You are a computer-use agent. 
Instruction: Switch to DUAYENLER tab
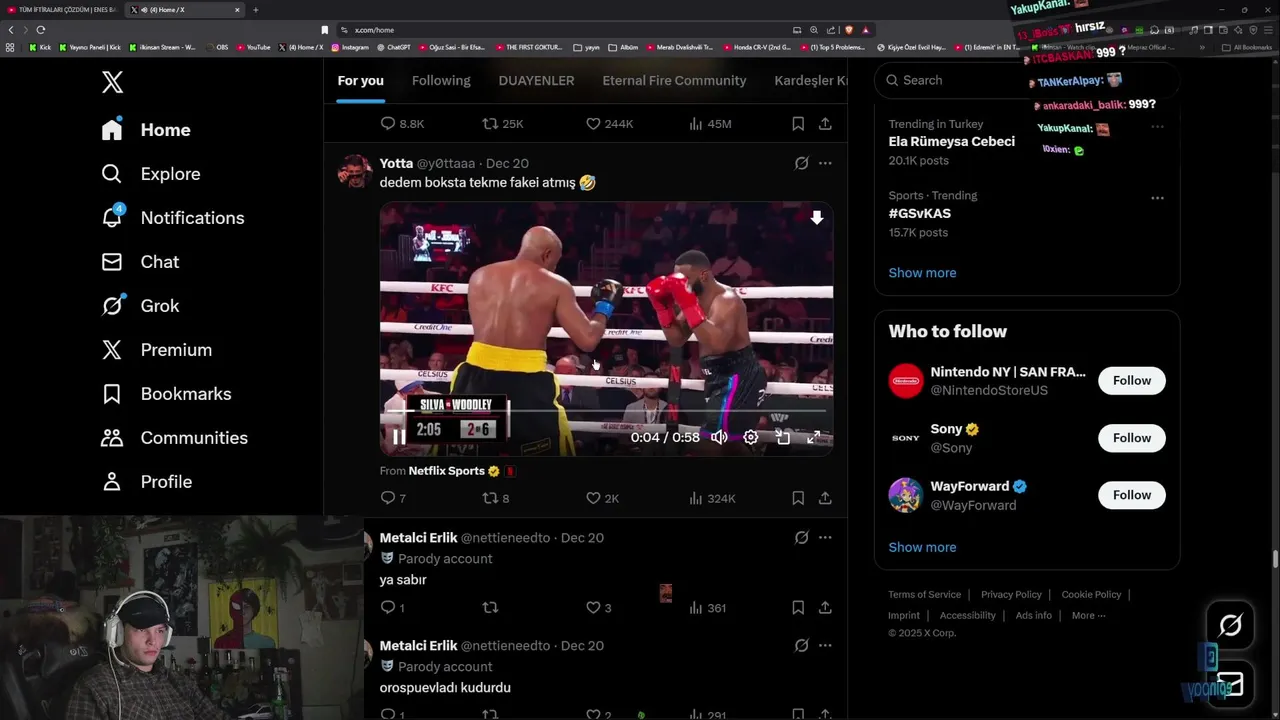[x=536, y=80]
